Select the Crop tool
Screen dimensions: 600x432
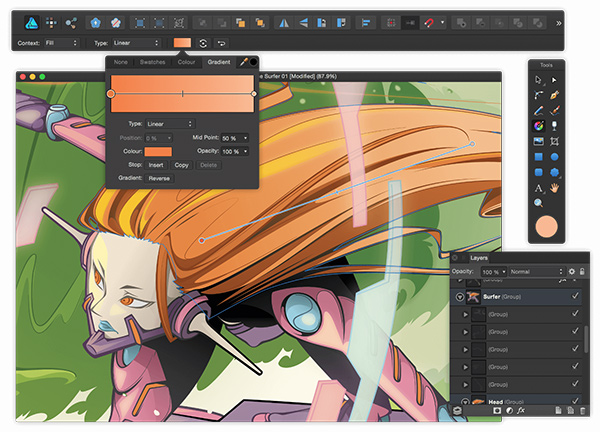[553, 141]
